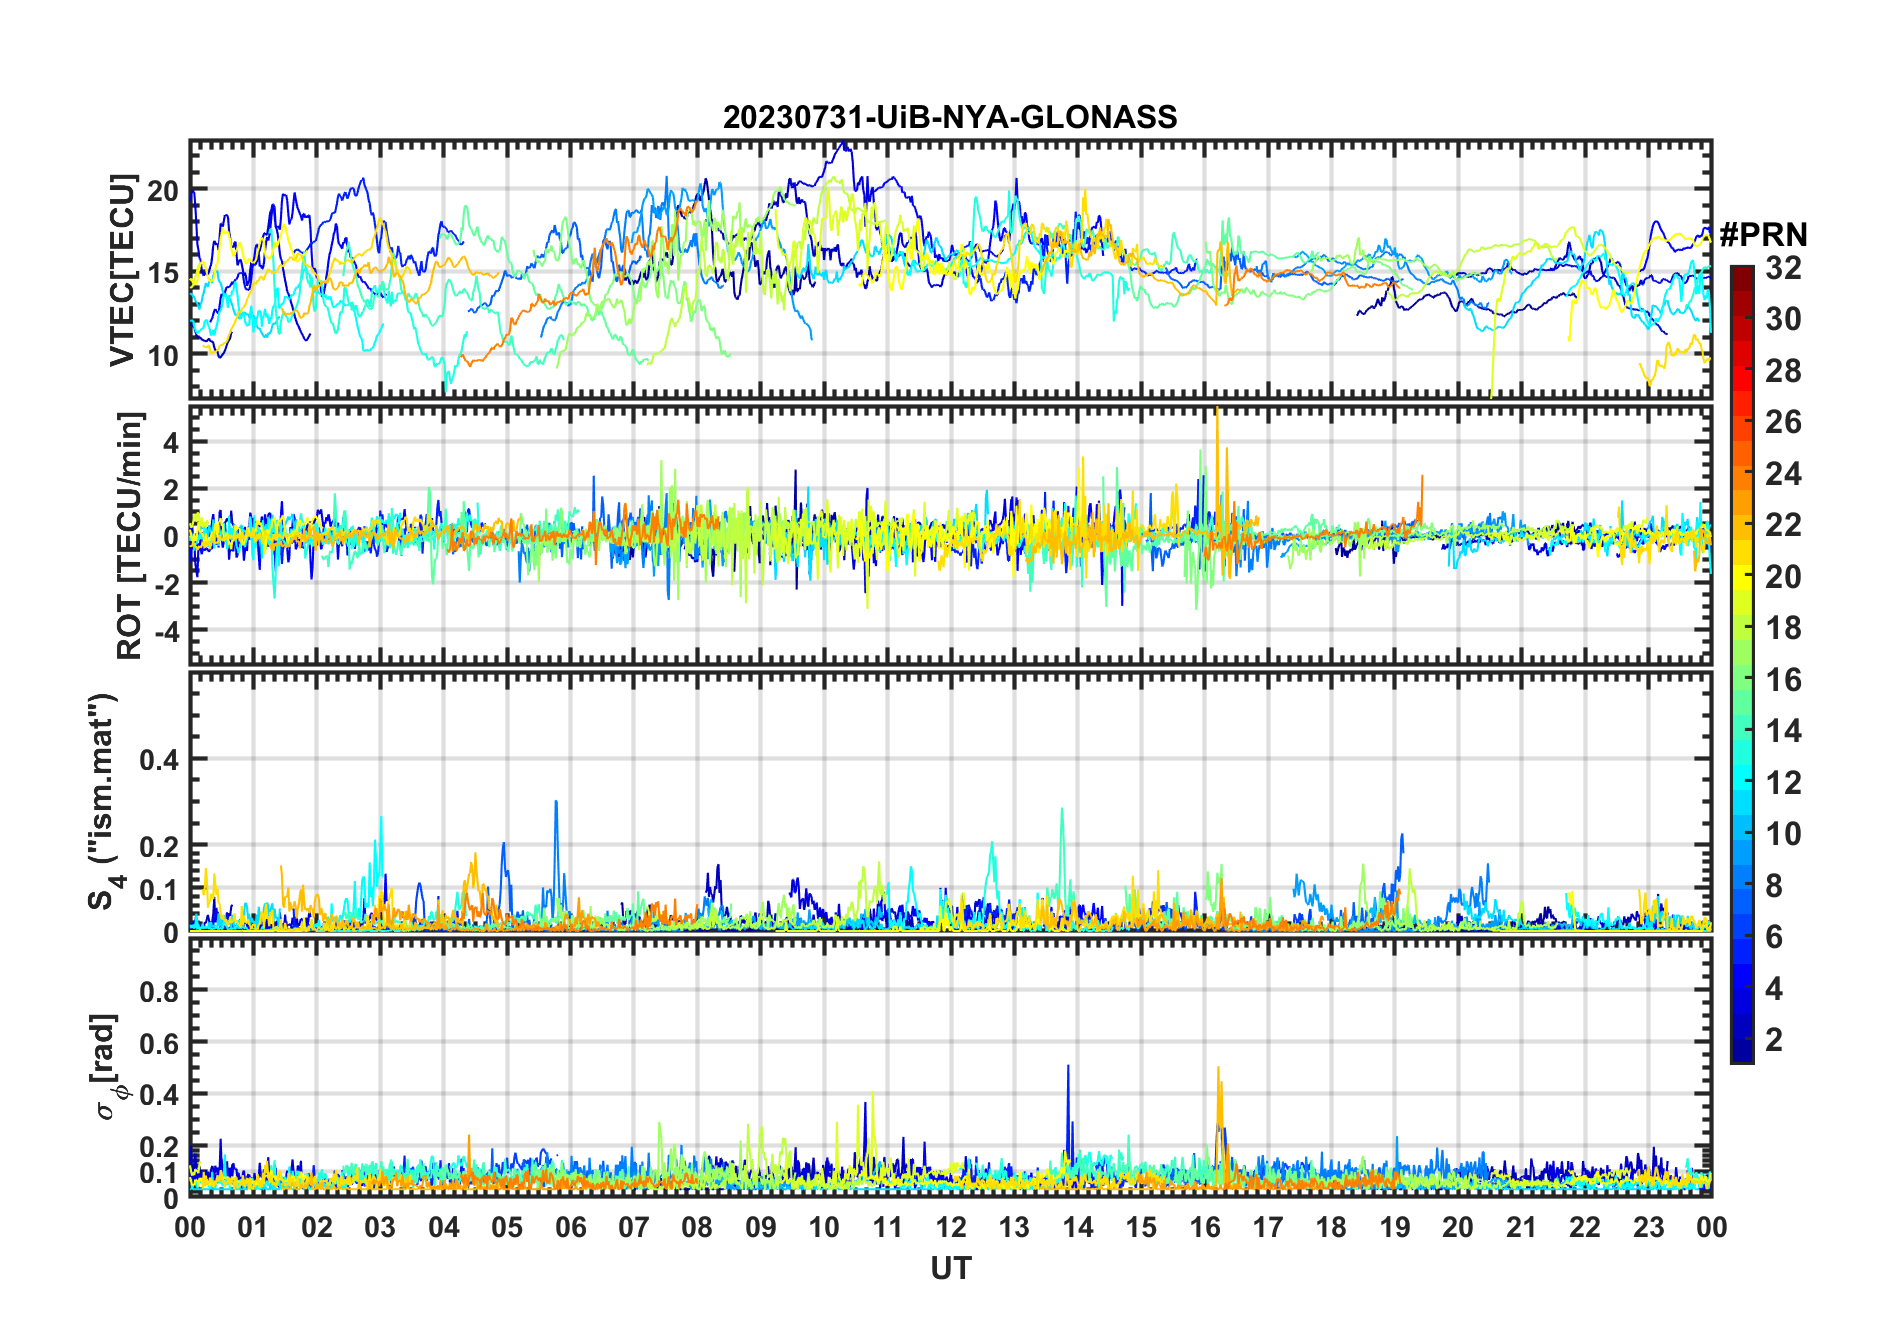Click x-axis hour label 13
This screenshot has width=1902, height=1330.
pyautogui.click(x=1014, y=1227)
